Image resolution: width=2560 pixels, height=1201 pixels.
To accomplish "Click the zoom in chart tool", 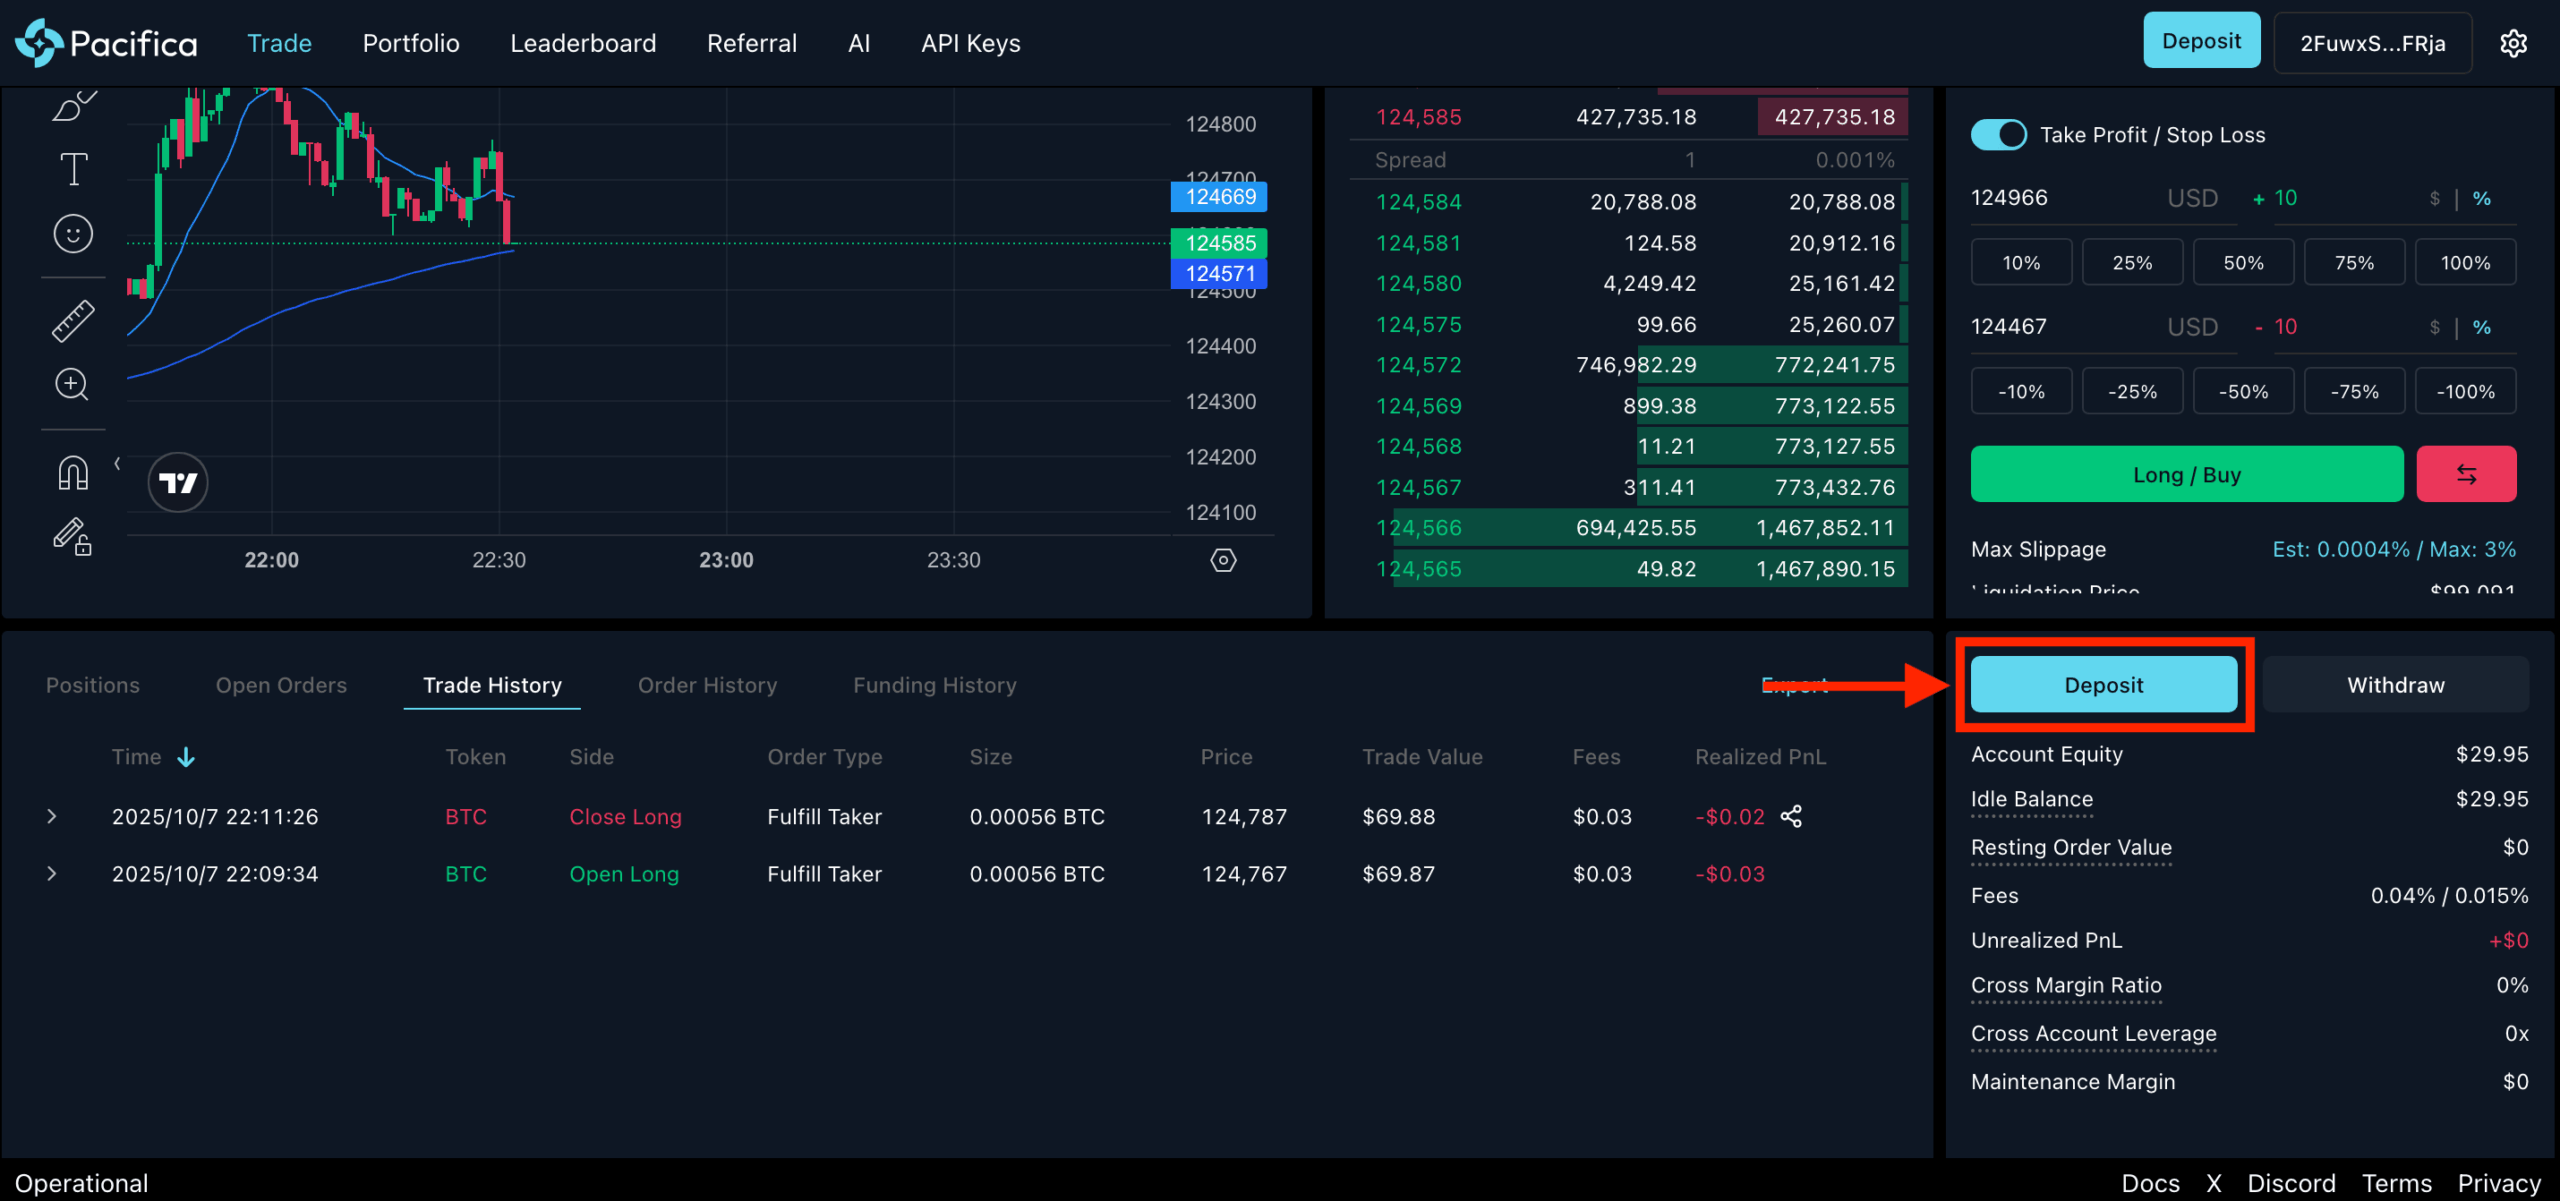I will (x=72, y=384).
